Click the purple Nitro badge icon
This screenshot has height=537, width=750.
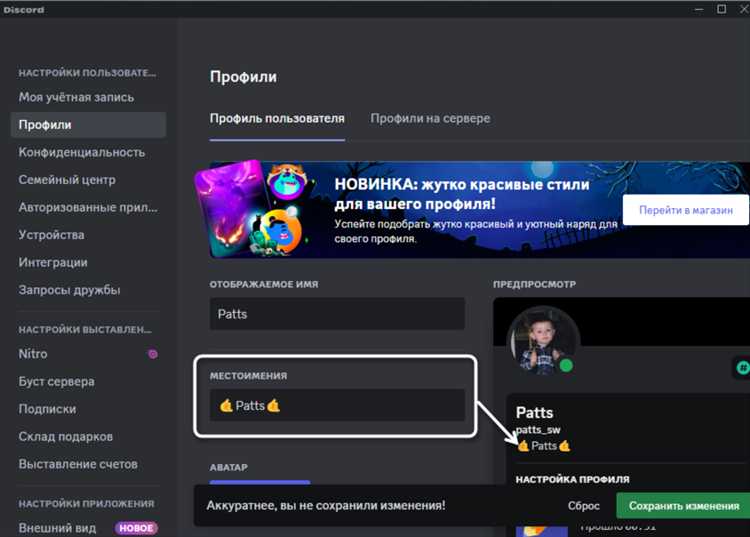tap(153, 354)
